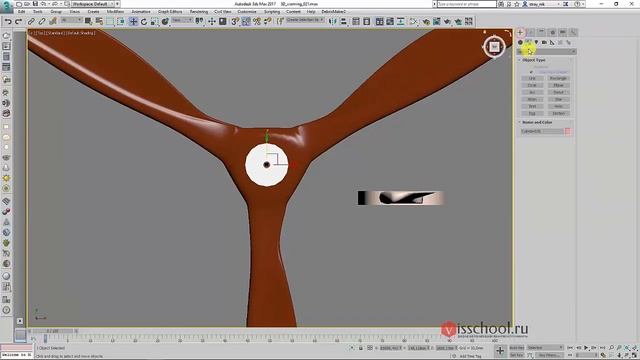Image resolution: width=640 pixels, height=360 pixels.
Task: Switch to the Hierarchy command panel tab
Action: pos(541,32)
